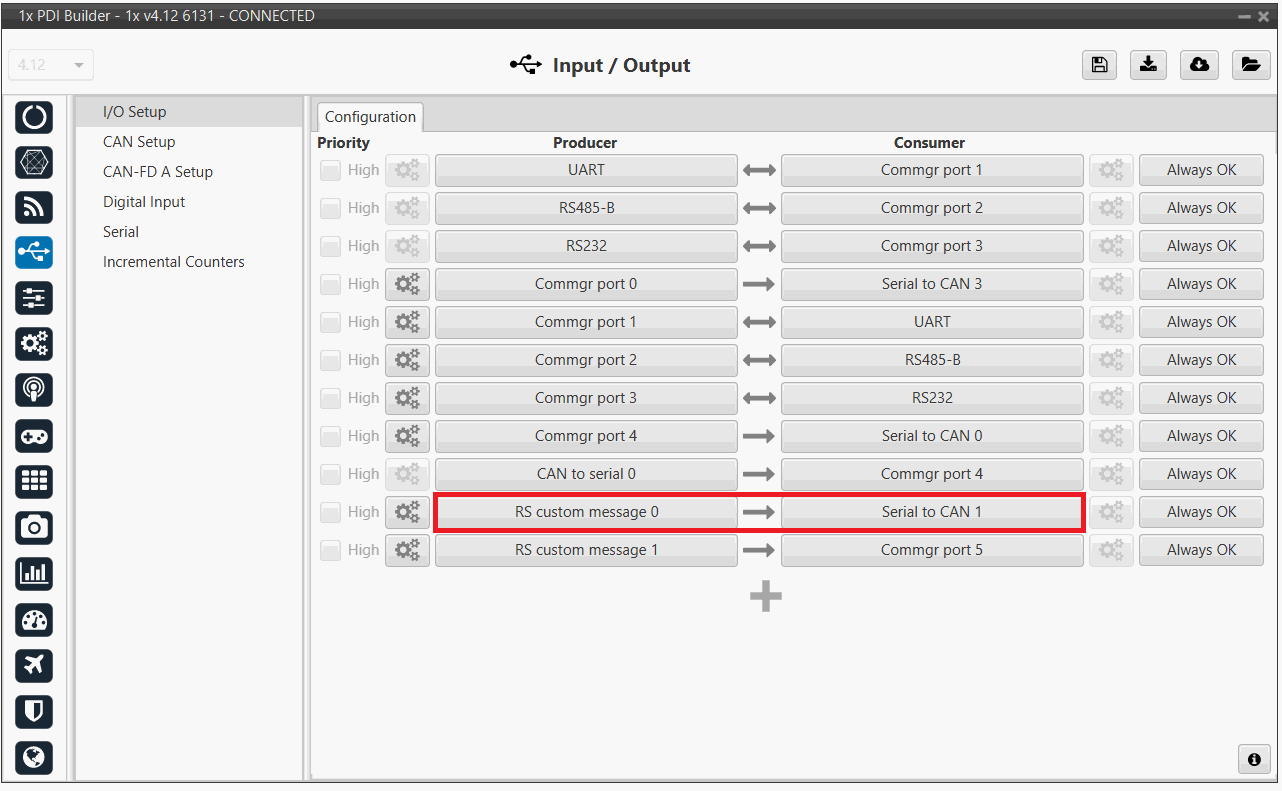Open the gamepad section in sidebar
This screenshot has height=791, width=1282.
pyautogui.click(x=34, y=436)
